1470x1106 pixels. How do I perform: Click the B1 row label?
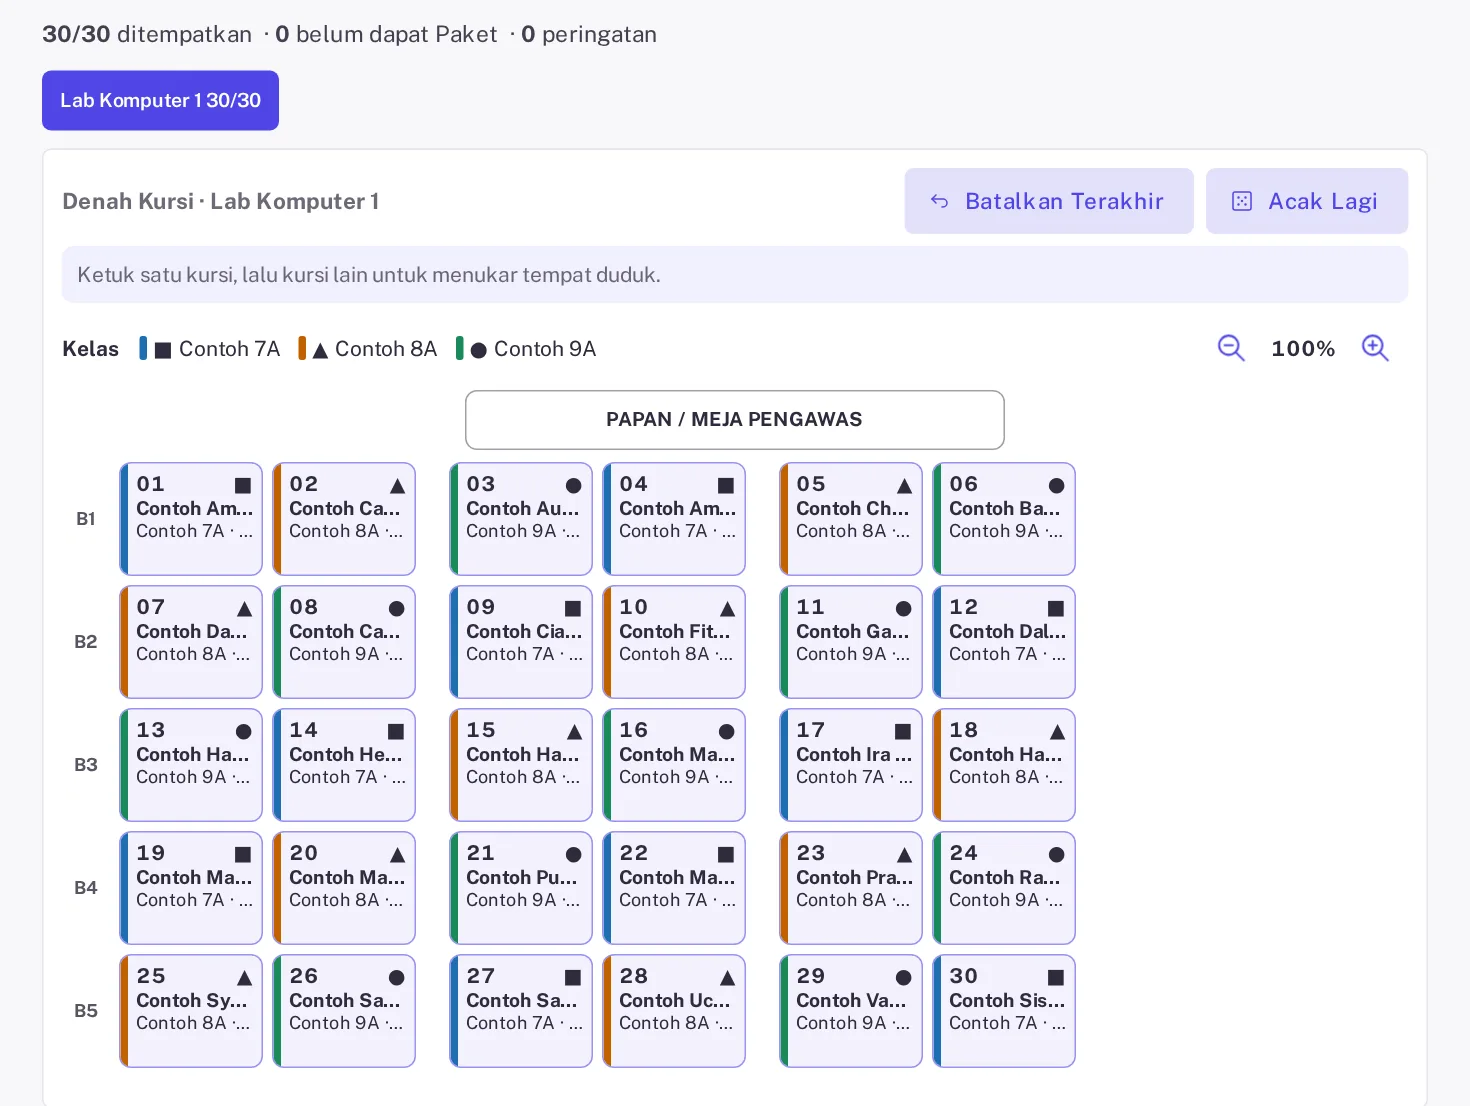pyautogui.click(x=86, y=519)
